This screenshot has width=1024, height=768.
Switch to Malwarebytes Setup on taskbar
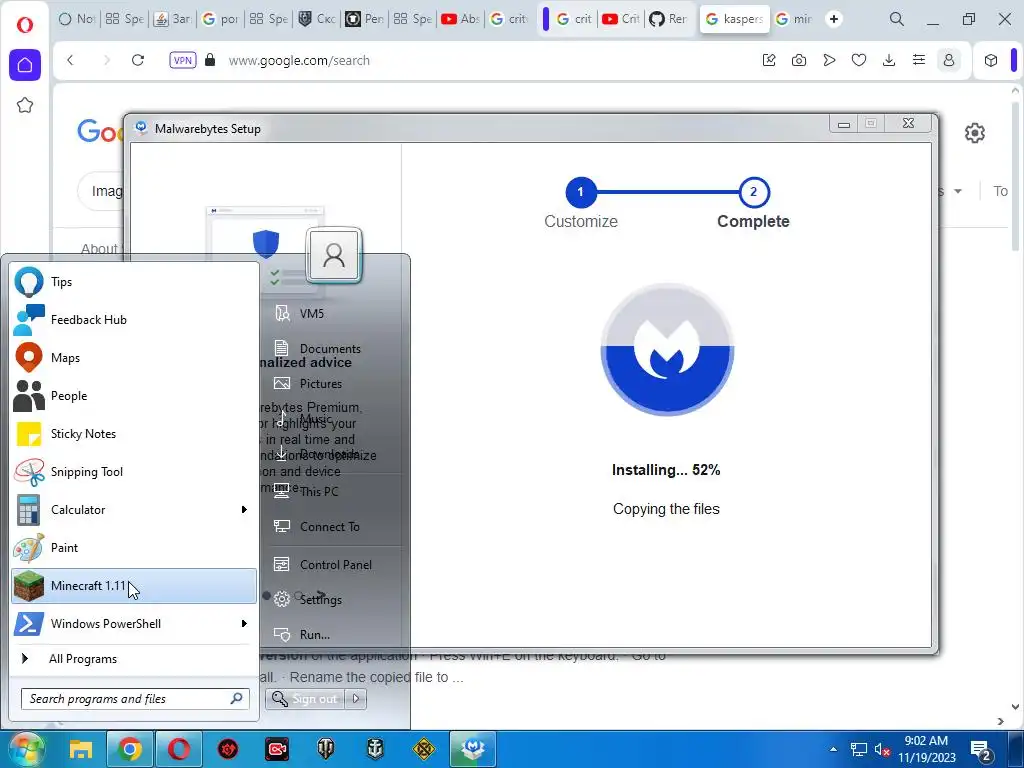tap(473, 749)
